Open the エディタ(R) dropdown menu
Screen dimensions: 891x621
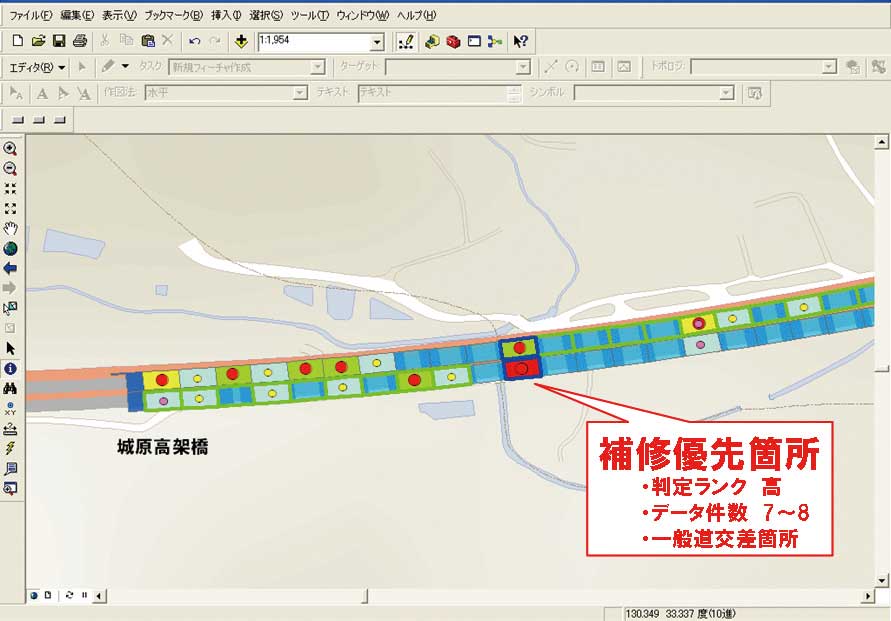point(37,67)
